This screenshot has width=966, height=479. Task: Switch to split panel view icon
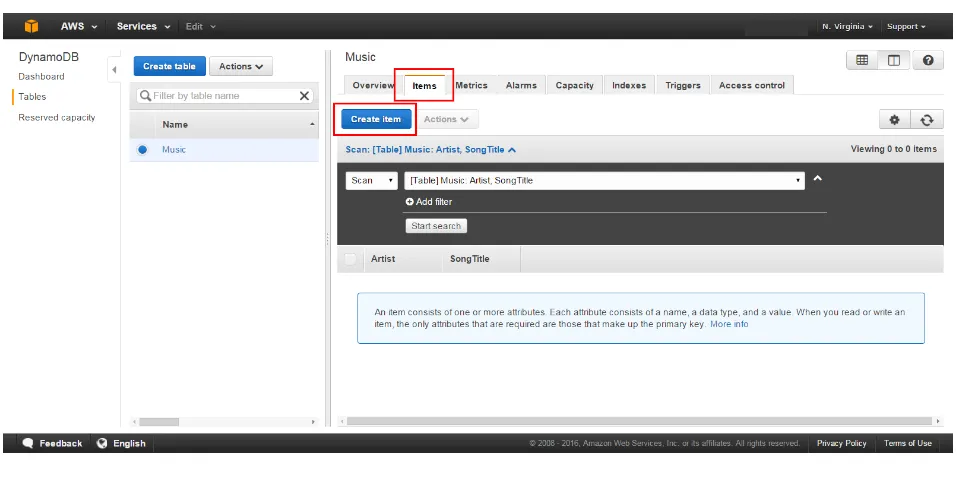click(x=894, y=60)
